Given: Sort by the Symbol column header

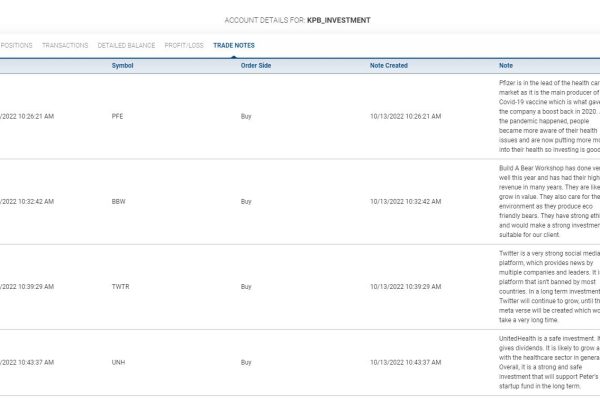Looking at the screenshot, I should tap(122, 66).
